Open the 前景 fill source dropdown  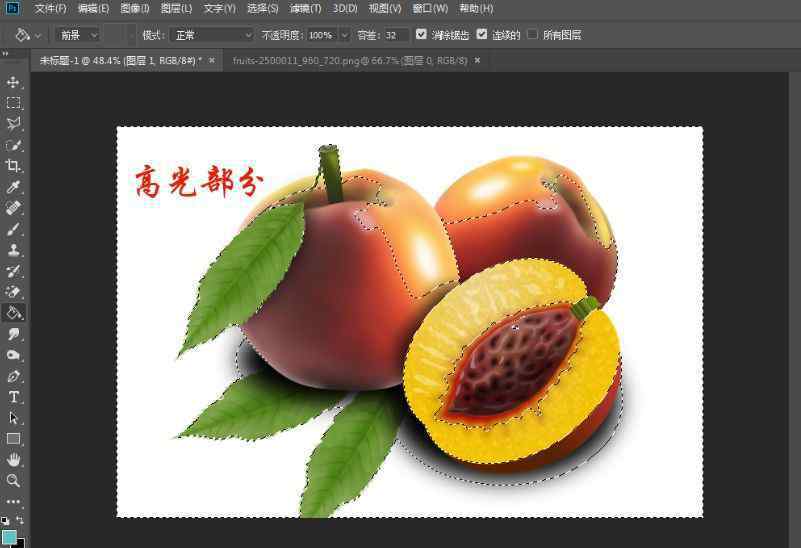pos(78,35)
